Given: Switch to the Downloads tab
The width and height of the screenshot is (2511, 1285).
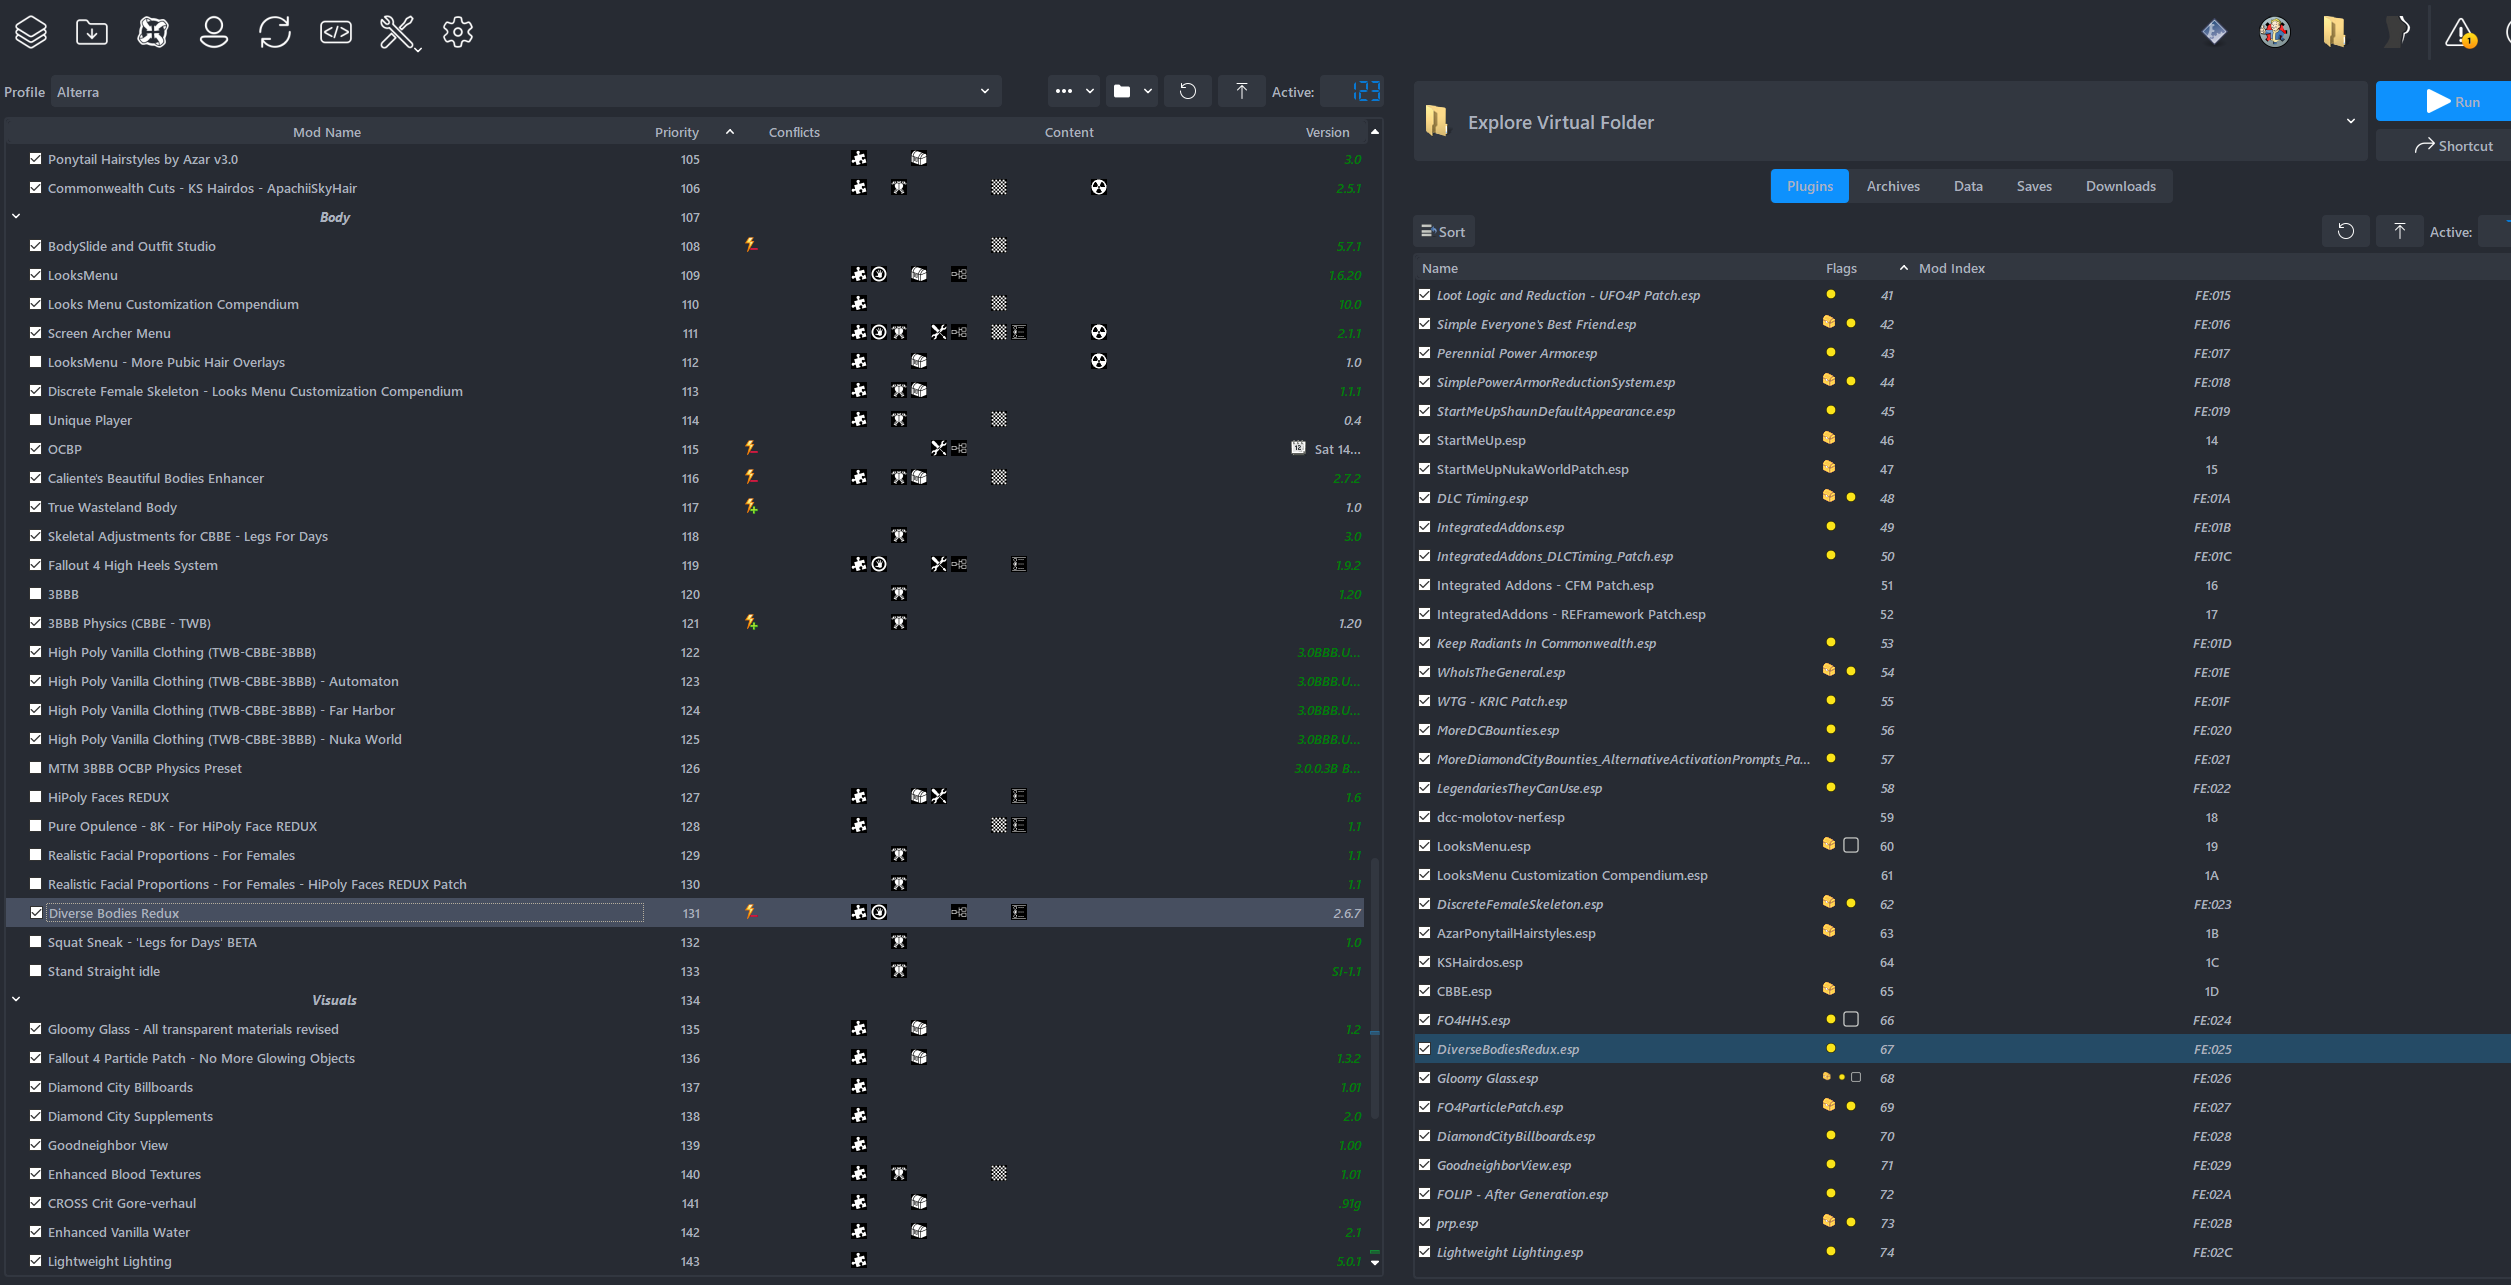Looking at the screenshot, I should [x=2120, y=187].
